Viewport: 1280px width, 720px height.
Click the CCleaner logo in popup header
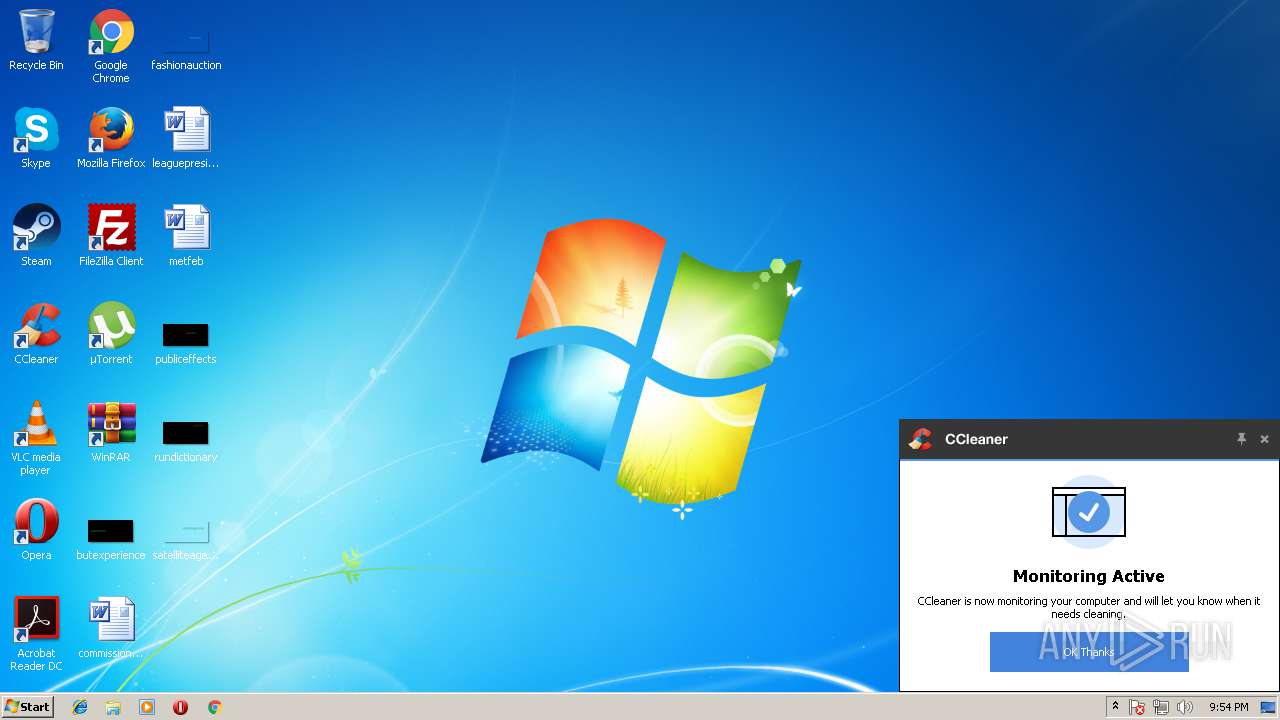[x=921, y=439]
